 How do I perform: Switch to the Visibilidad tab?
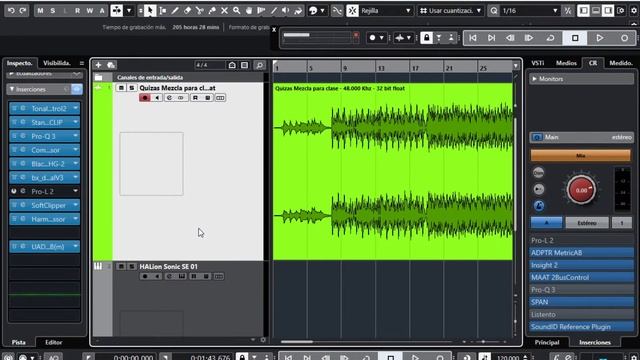pyautogui.click(x=57, y=63)
